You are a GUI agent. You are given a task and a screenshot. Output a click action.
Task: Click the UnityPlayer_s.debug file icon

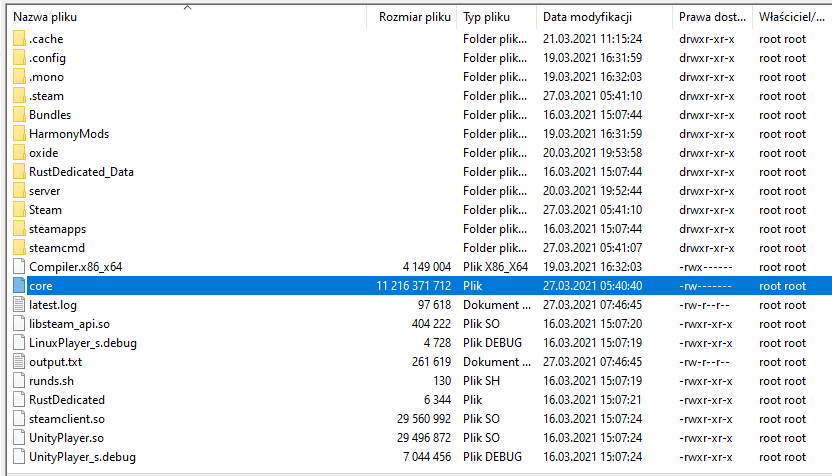[19, 457]
